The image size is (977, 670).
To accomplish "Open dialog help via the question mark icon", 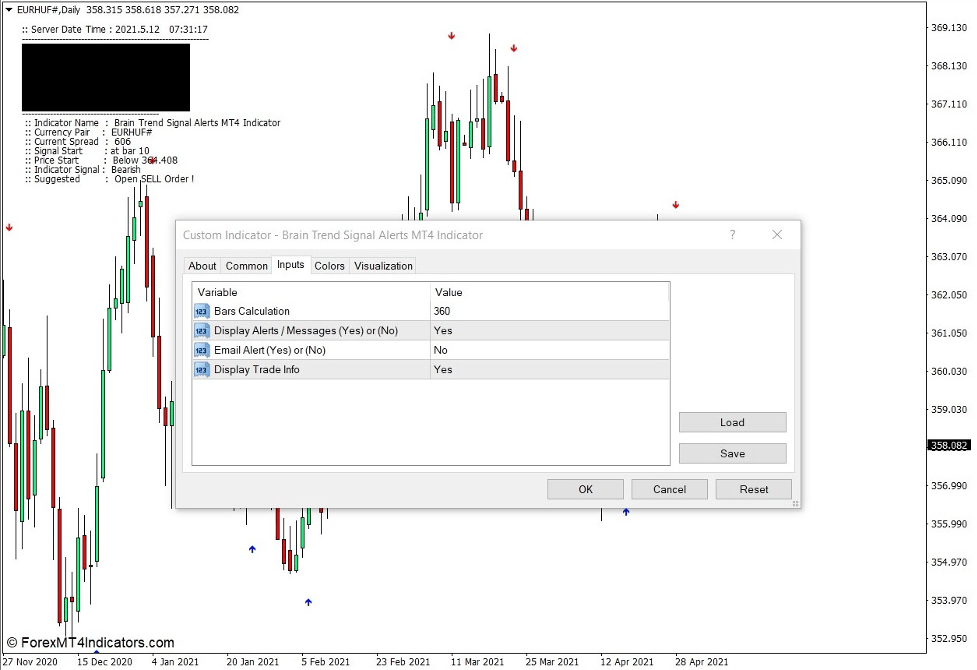I will (x=732, y=234).
